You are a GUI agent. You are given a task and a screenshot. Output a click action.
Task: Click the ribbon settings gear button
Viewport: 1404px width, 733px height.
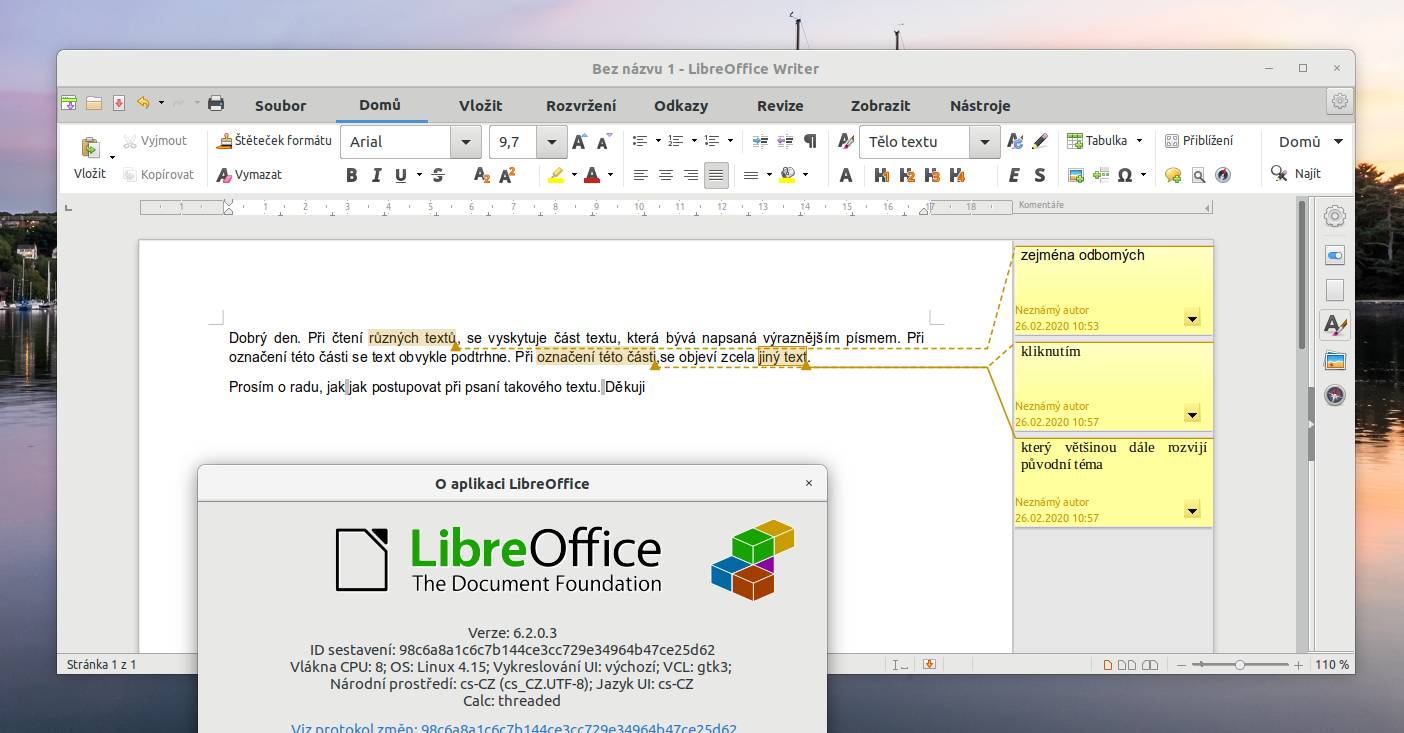[1340, 101]
